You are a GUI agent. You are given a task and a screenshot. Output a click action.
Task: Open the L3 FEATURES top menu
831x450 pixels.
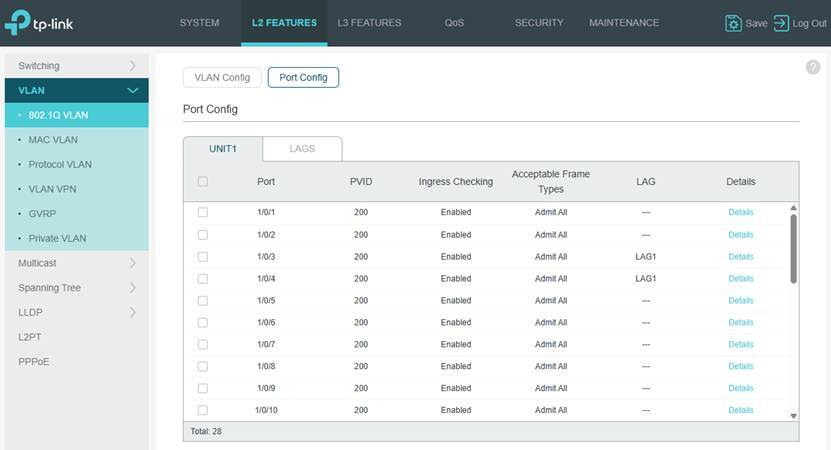tap(369, 23)
